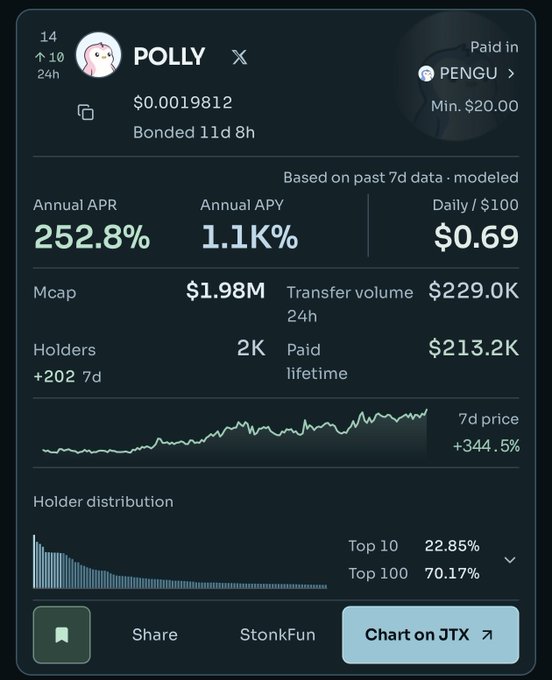Click the Top 10 percentage 22.85%
The image size is (552, 680).
[452, 546]
